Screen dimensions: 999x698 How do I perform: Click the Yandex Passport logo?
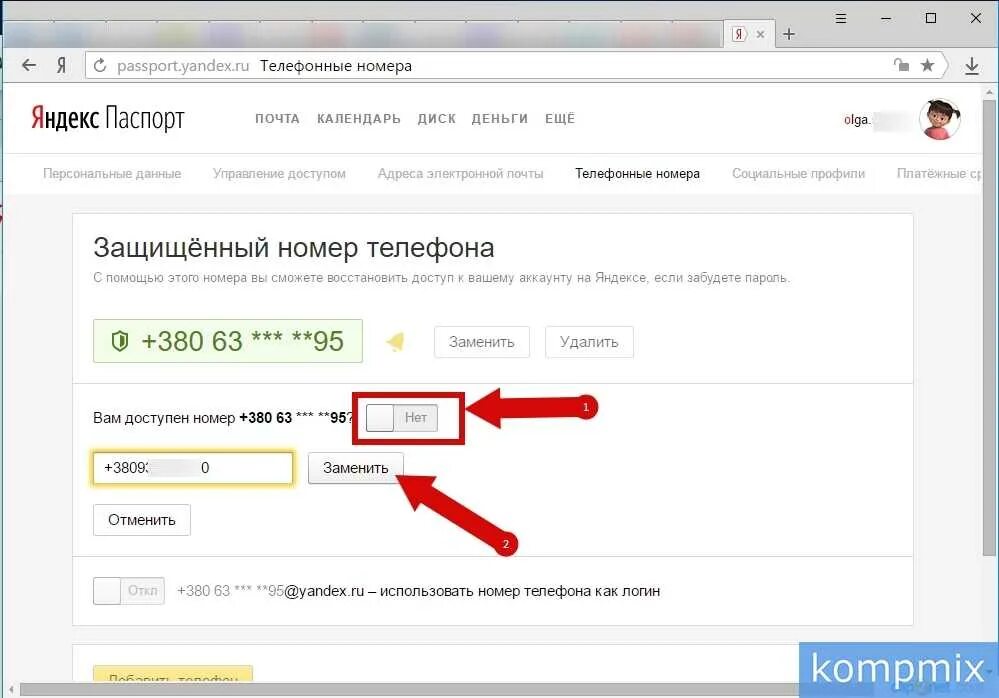[x=106, y=118]
